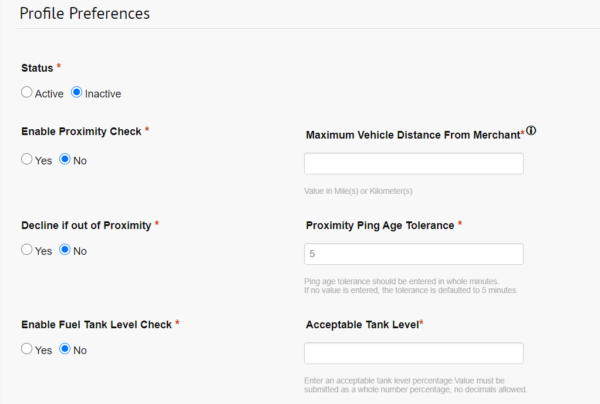The height and width of the screenshot is (404, 600).
Task: Click the Decline if out of Proximity label
Action: [86, 224]
